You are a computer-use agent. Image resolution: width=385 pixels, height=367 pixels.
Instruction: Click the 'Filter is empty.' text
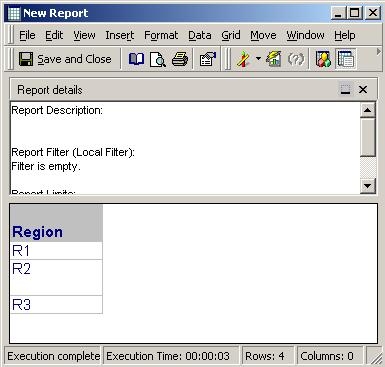[x=46, y=166]
